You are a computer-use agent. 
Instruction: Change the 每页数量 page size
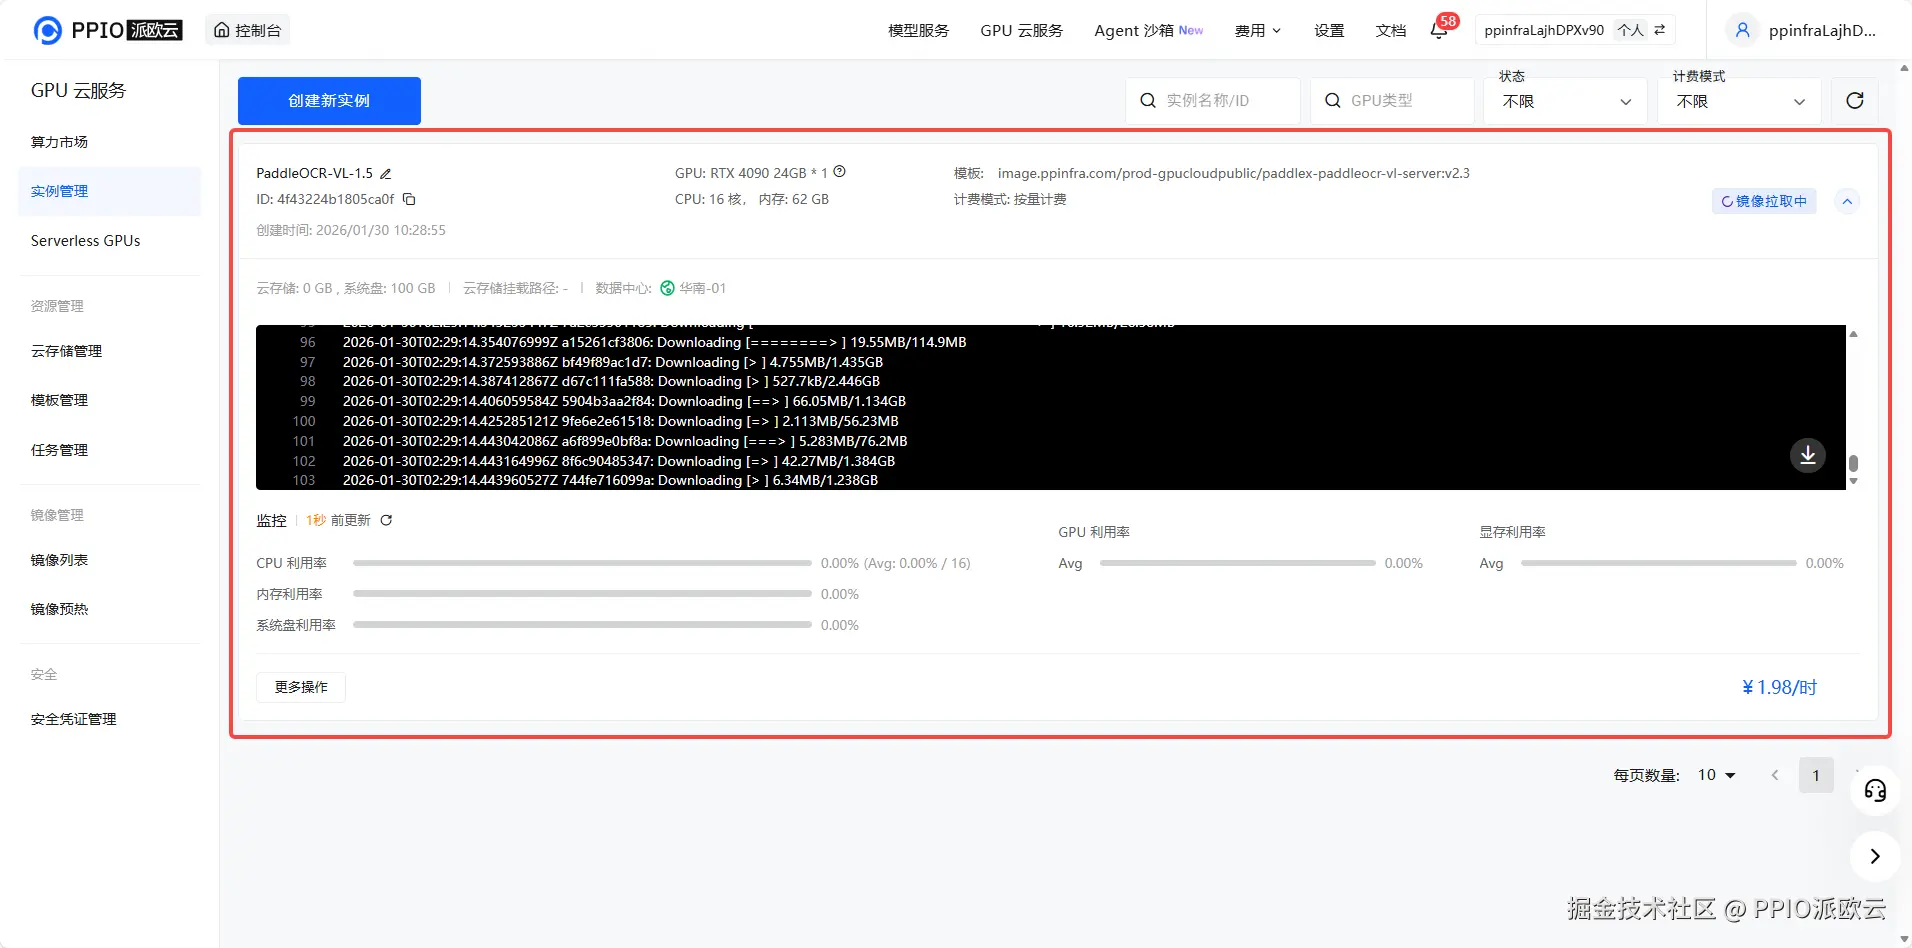(1716, 775)
